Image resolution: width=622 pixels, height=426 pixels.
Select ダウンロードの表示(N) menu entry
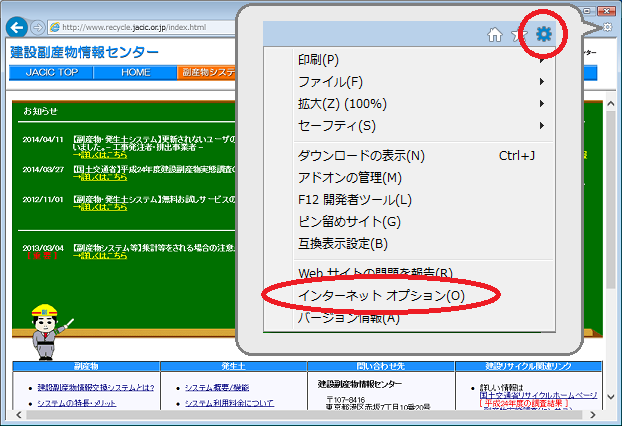tap(424, 155)
